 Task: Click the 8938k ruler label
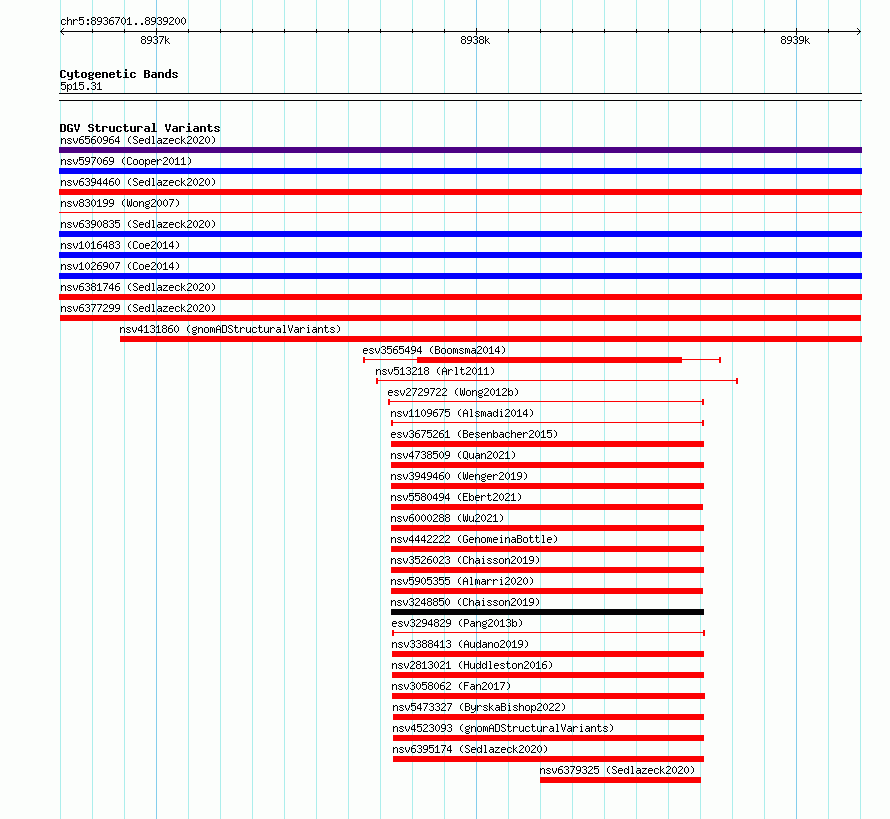click(475, 40)
